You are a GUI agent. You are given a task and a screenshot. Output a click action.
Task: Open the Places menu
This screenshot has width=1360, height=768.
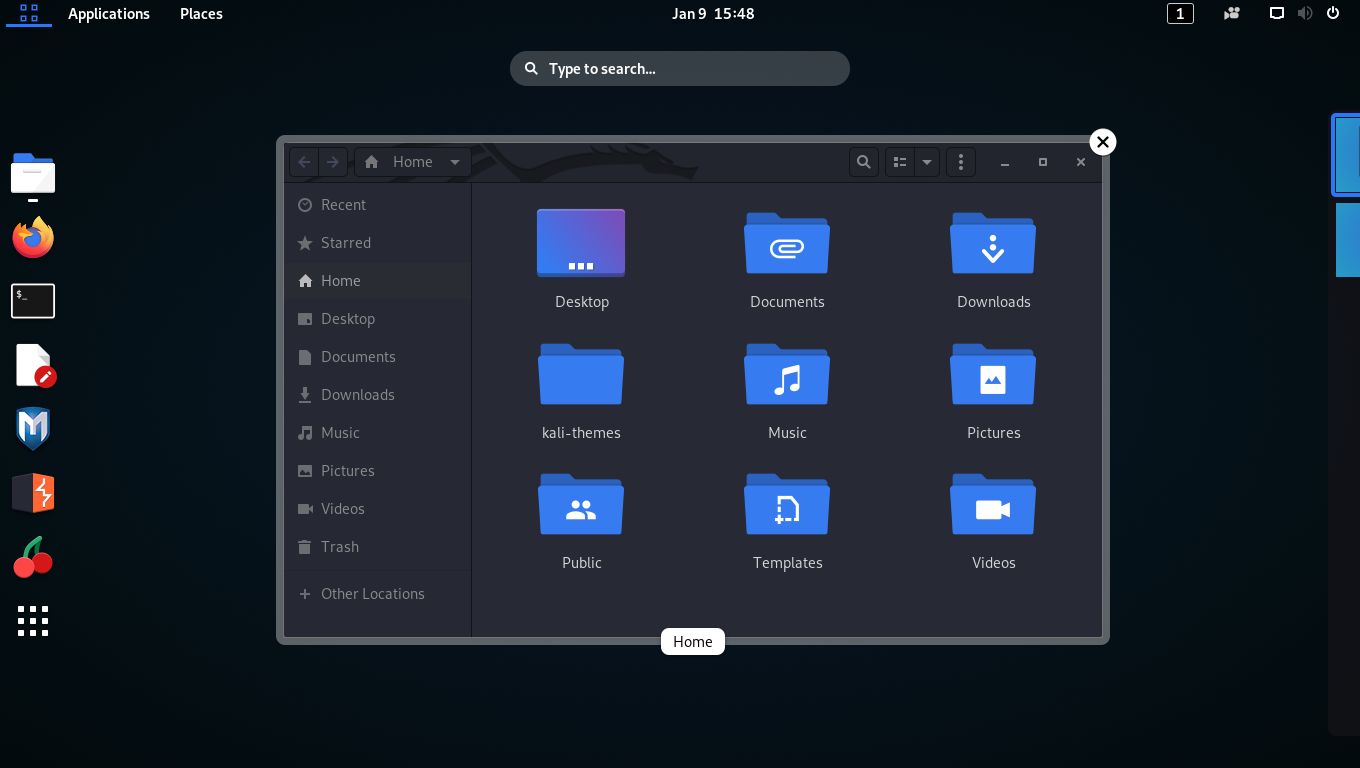point(200,13)
